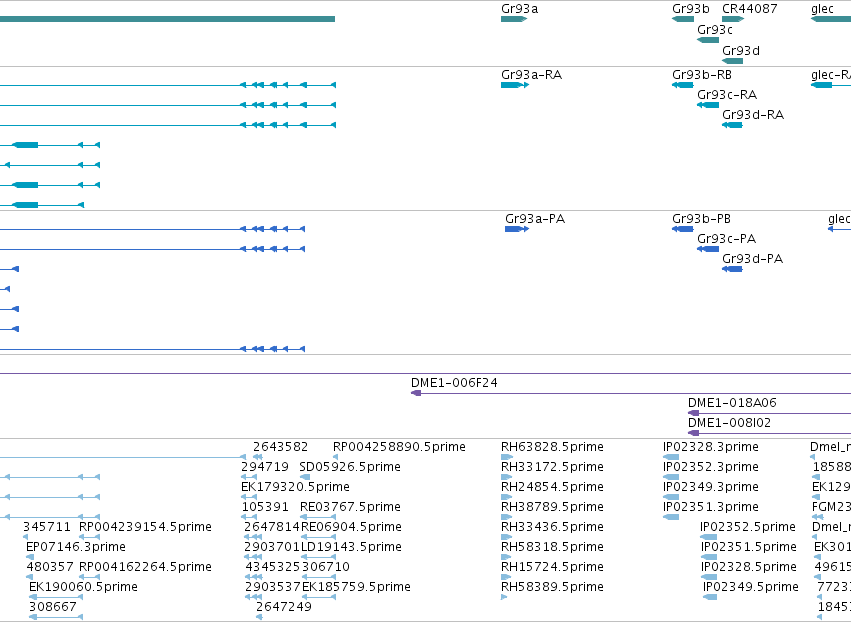Open the LD19143.5prime EST label

pos(351,547)
